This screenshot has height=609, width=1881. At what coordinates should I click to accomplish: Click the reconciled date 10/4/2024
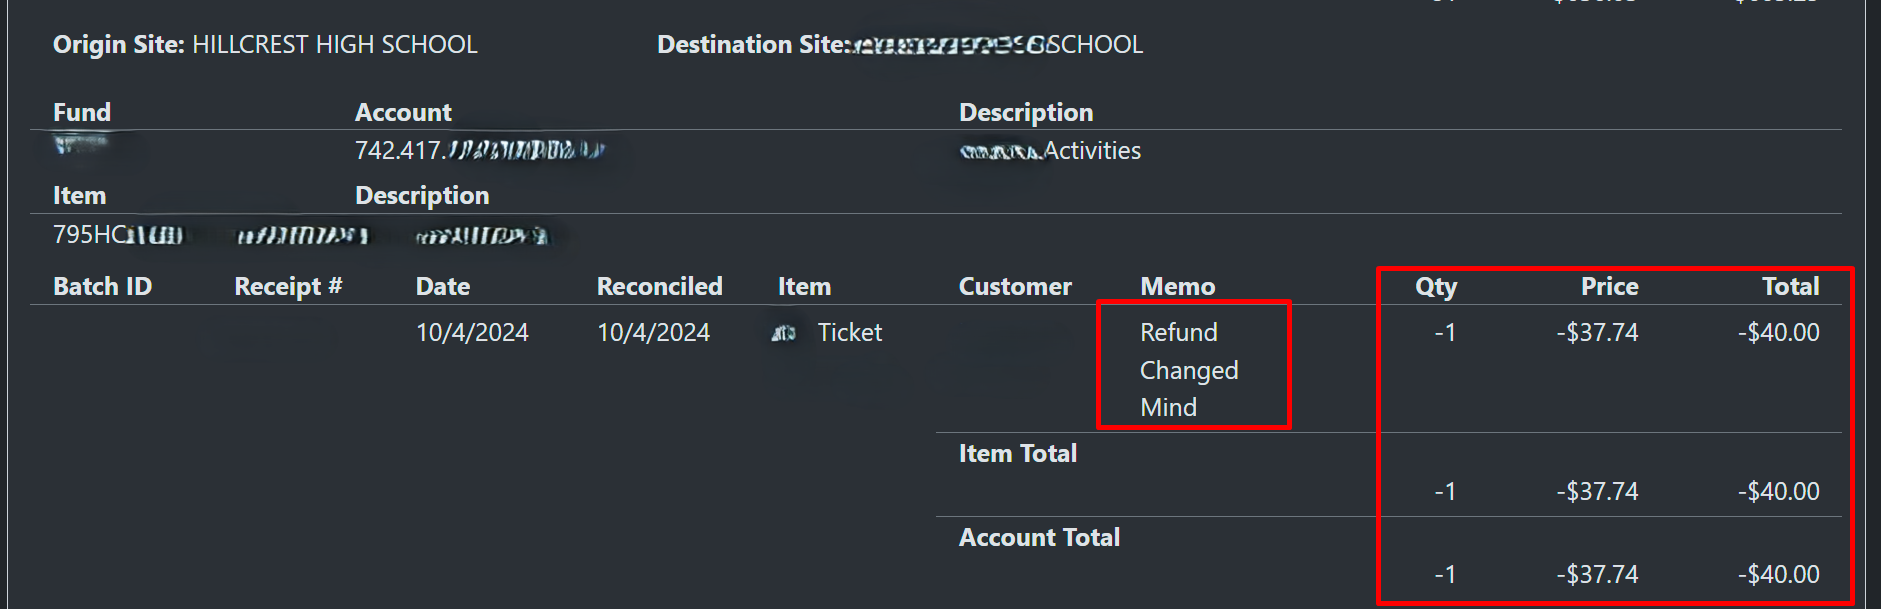click(x=653, y=333)
